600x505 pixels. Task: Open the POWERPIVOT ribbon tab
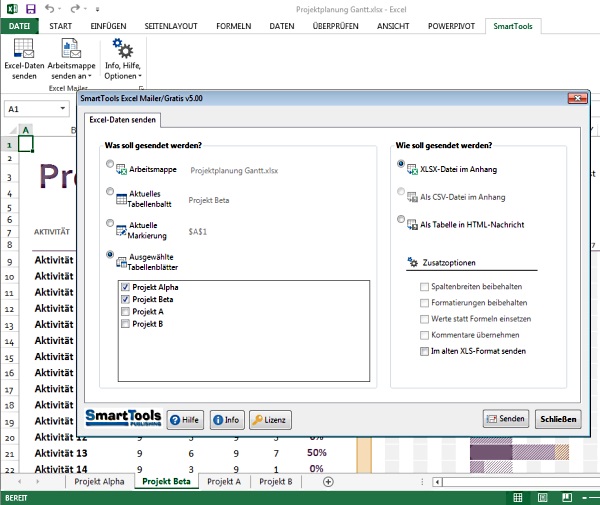pyautogui.click(x=451, y=26)
